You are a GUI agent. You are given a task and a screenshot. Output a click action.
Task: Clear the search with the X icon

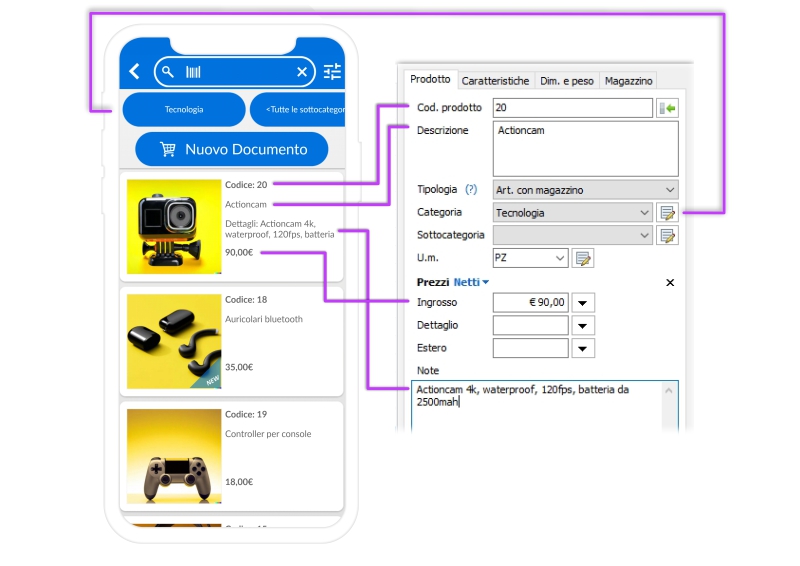(x=302, y=72)
